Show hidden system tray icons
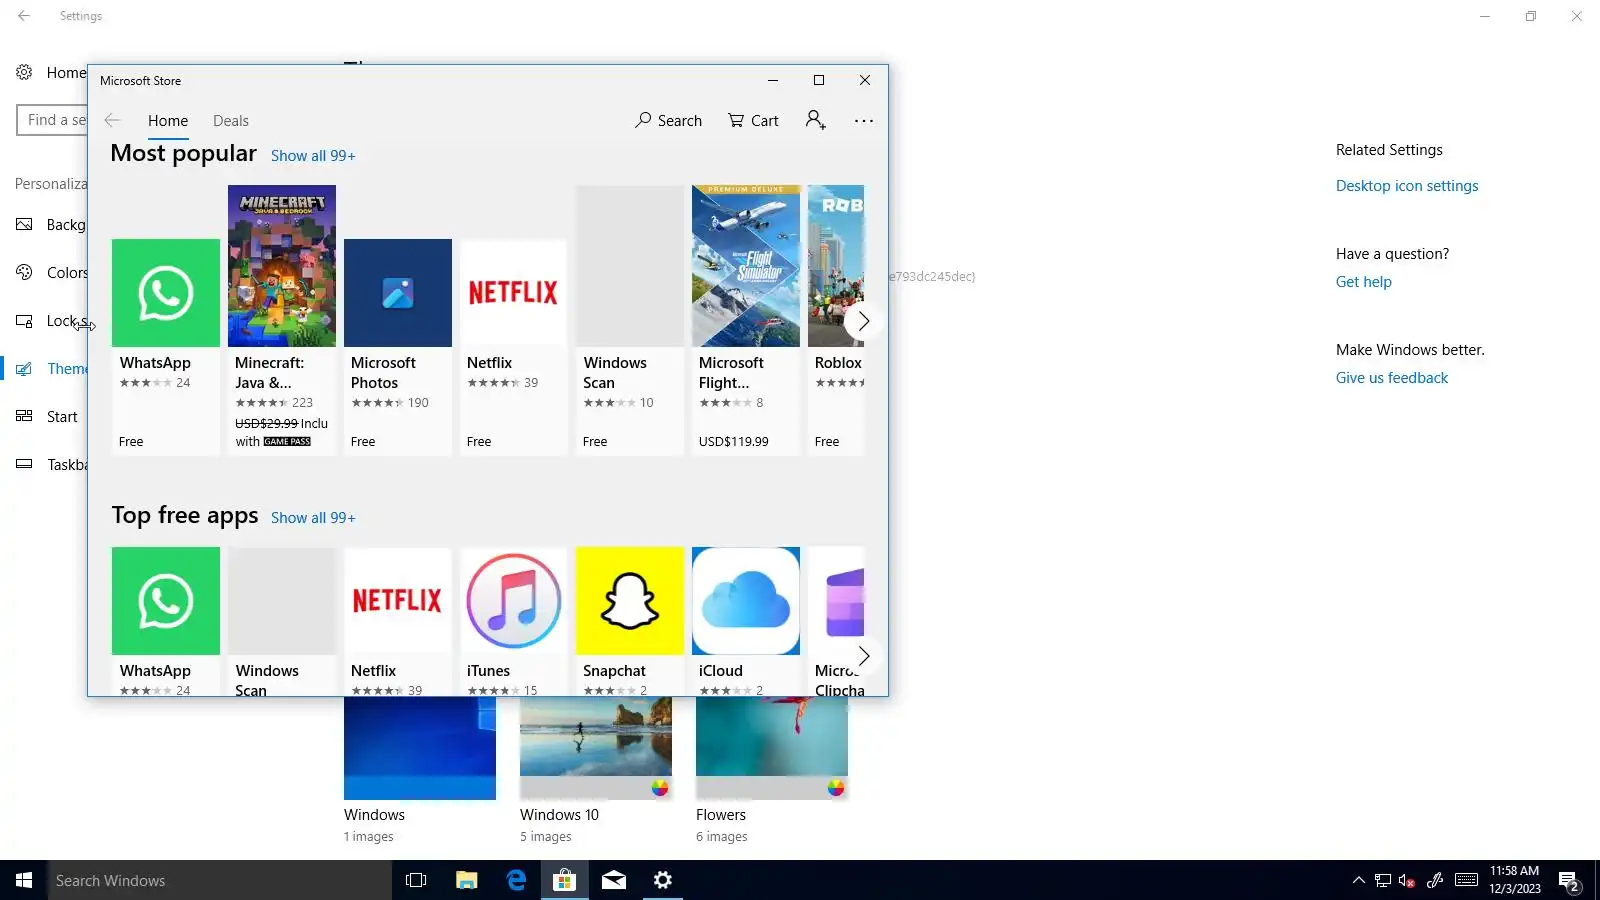 [1358, 880]
